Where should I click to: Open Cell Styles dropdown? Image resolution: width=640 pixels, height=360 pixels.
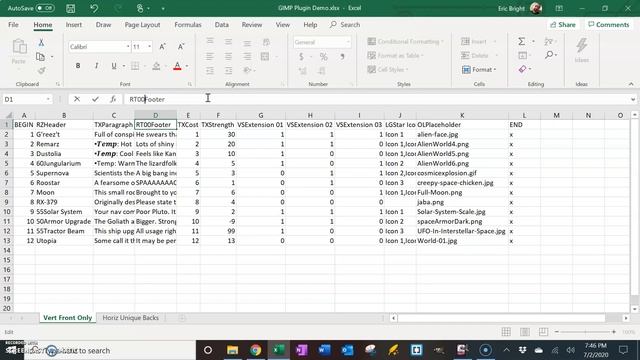pyautogui.click(x=388, y=69)
